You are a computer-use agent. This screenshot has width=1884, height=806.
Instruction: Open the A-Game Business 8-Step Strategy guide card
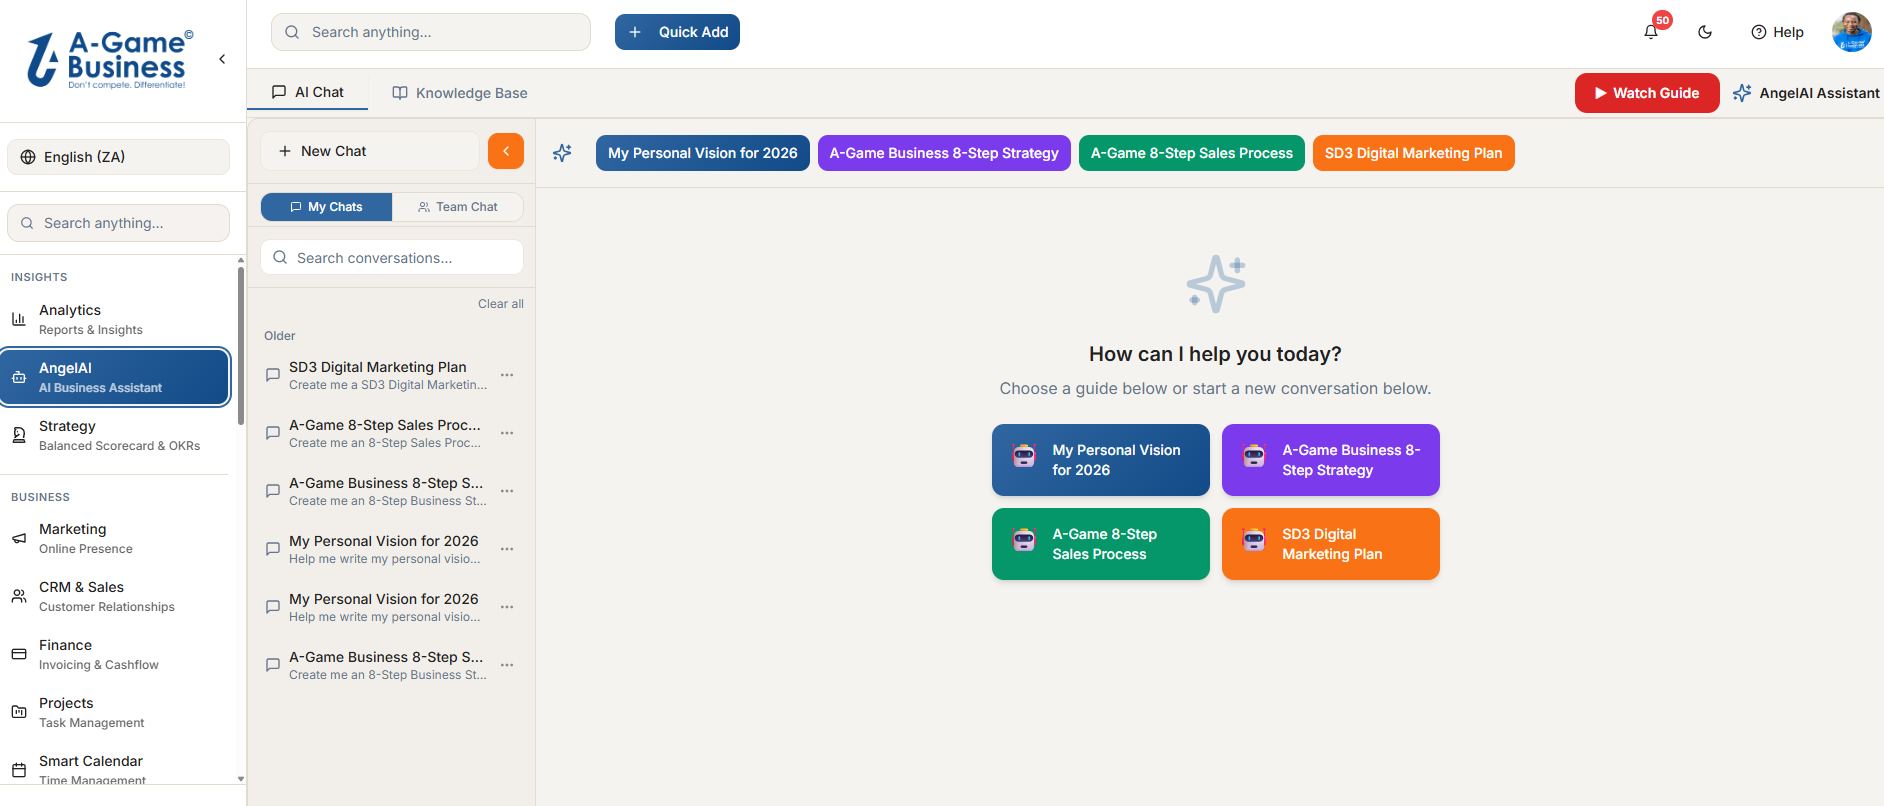pyautogui.click(x=1331, y=460)
